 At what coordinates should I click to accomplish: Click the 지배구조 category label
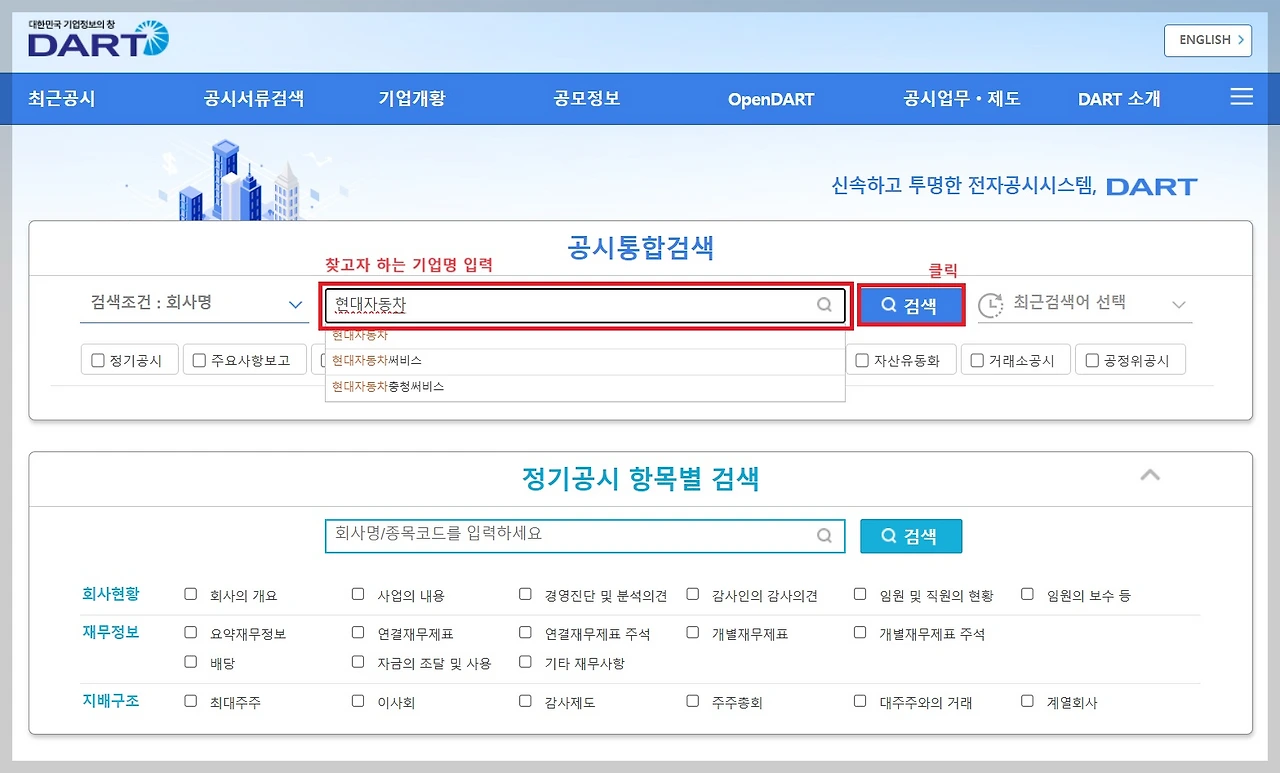111,701
